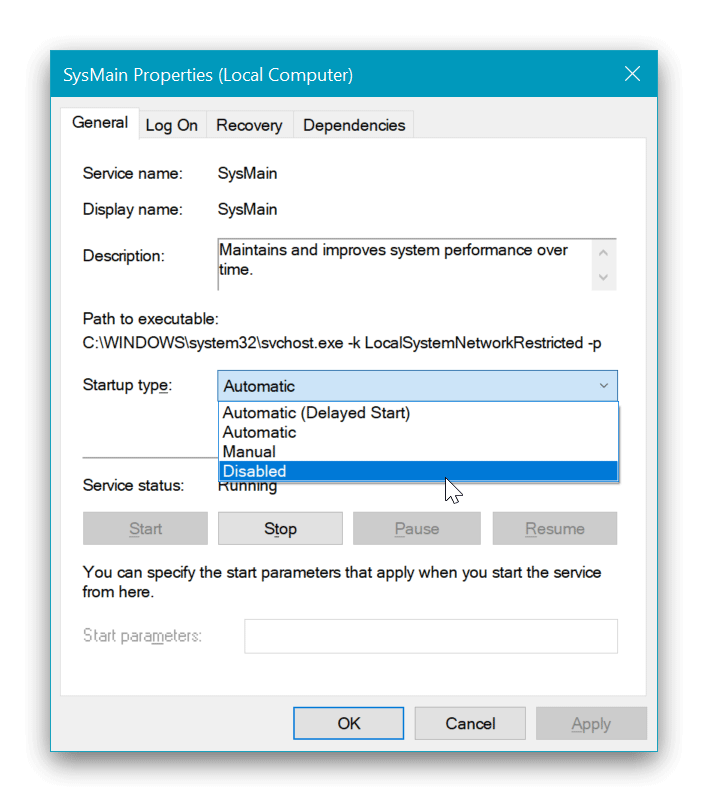Image resolution: width=708 pixels, height=802 pixels.
Task: Click the greyed-out Start button
Action: (145, 529)
